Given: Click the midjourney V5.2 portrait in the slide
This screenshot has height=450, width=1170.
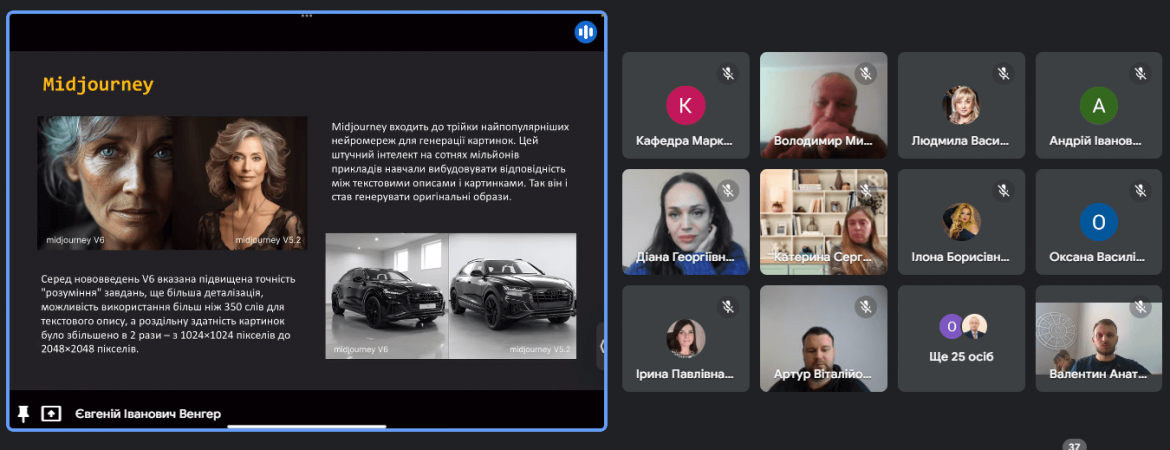Looking at the screenshot, I should coord(240,182).
